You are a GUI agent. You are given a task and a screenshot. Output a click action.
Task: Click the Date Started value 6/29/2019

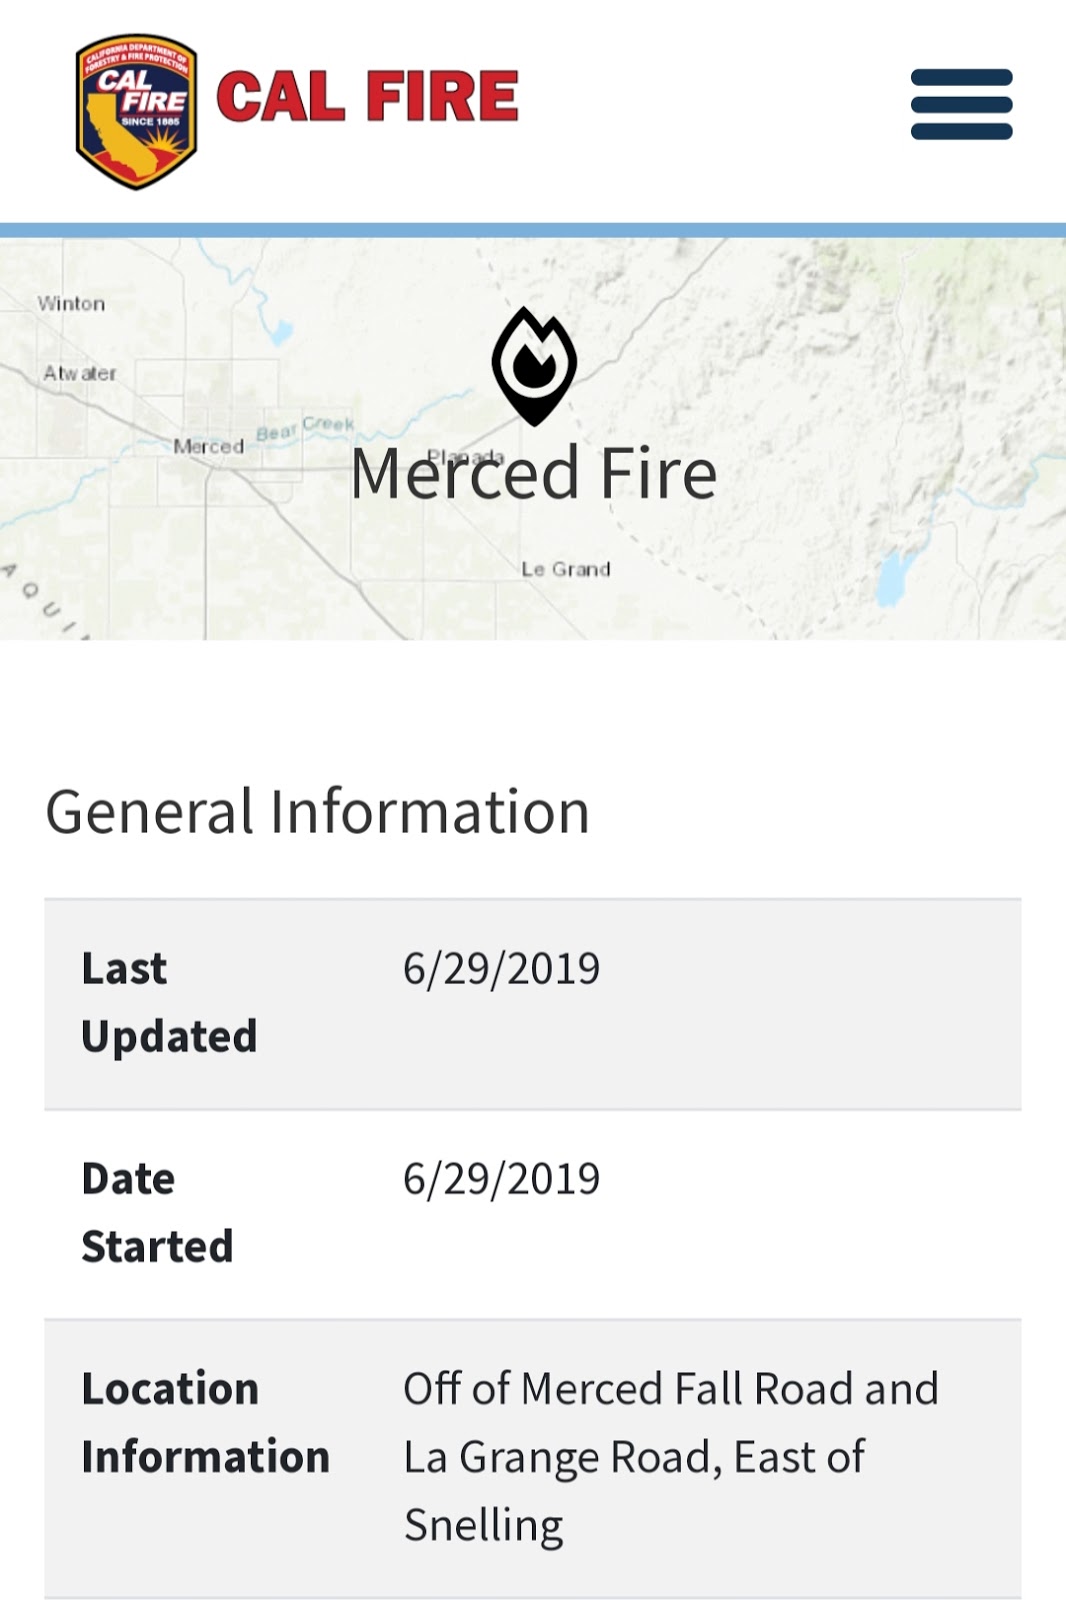click(500, 1178)
